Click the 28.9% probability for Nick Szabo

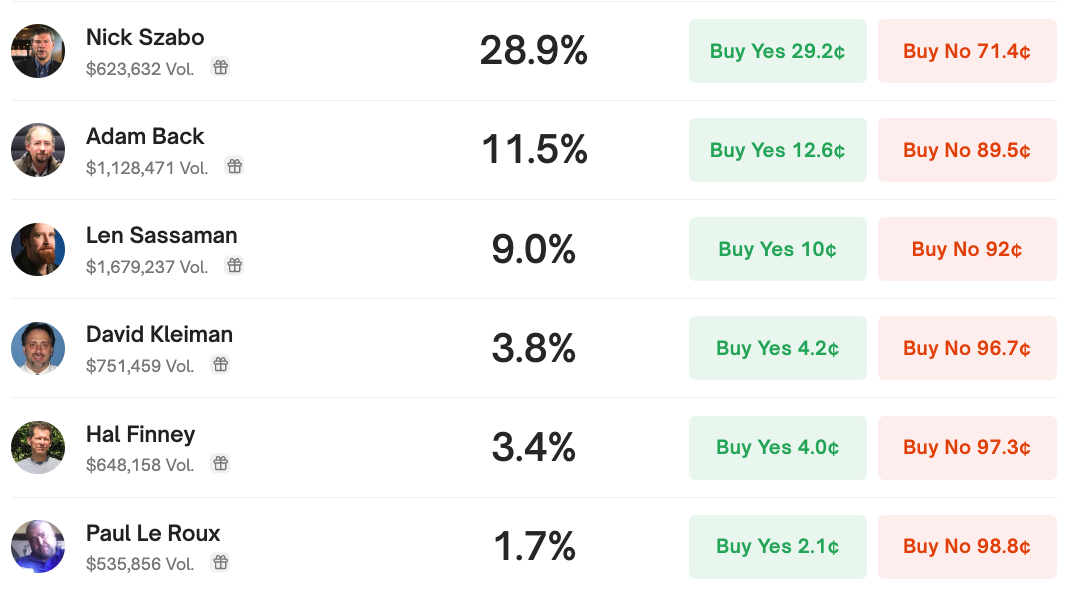(534, 51)
